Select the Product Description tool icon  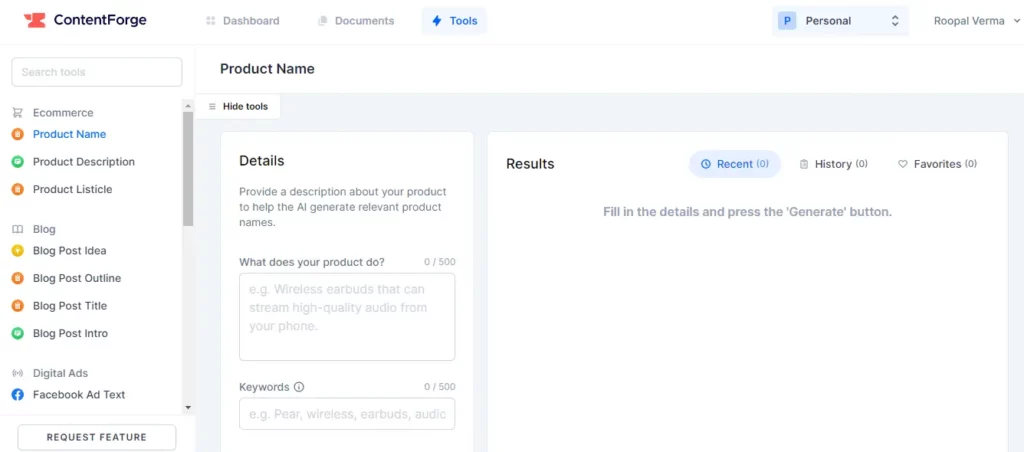(17, 162)
